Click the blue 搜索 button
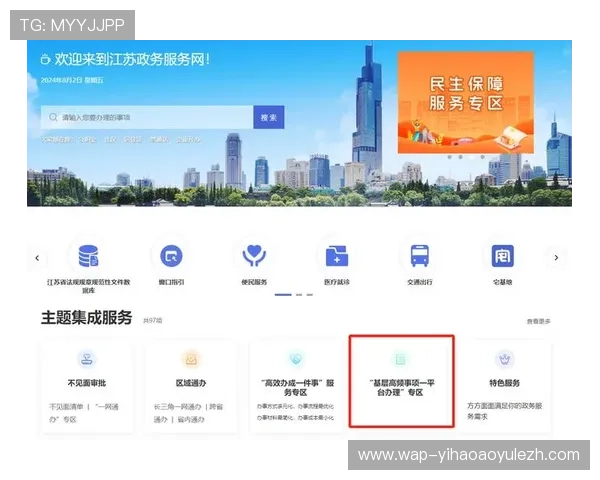The height and width of the screenshot is (480, 600). point(269,117)
